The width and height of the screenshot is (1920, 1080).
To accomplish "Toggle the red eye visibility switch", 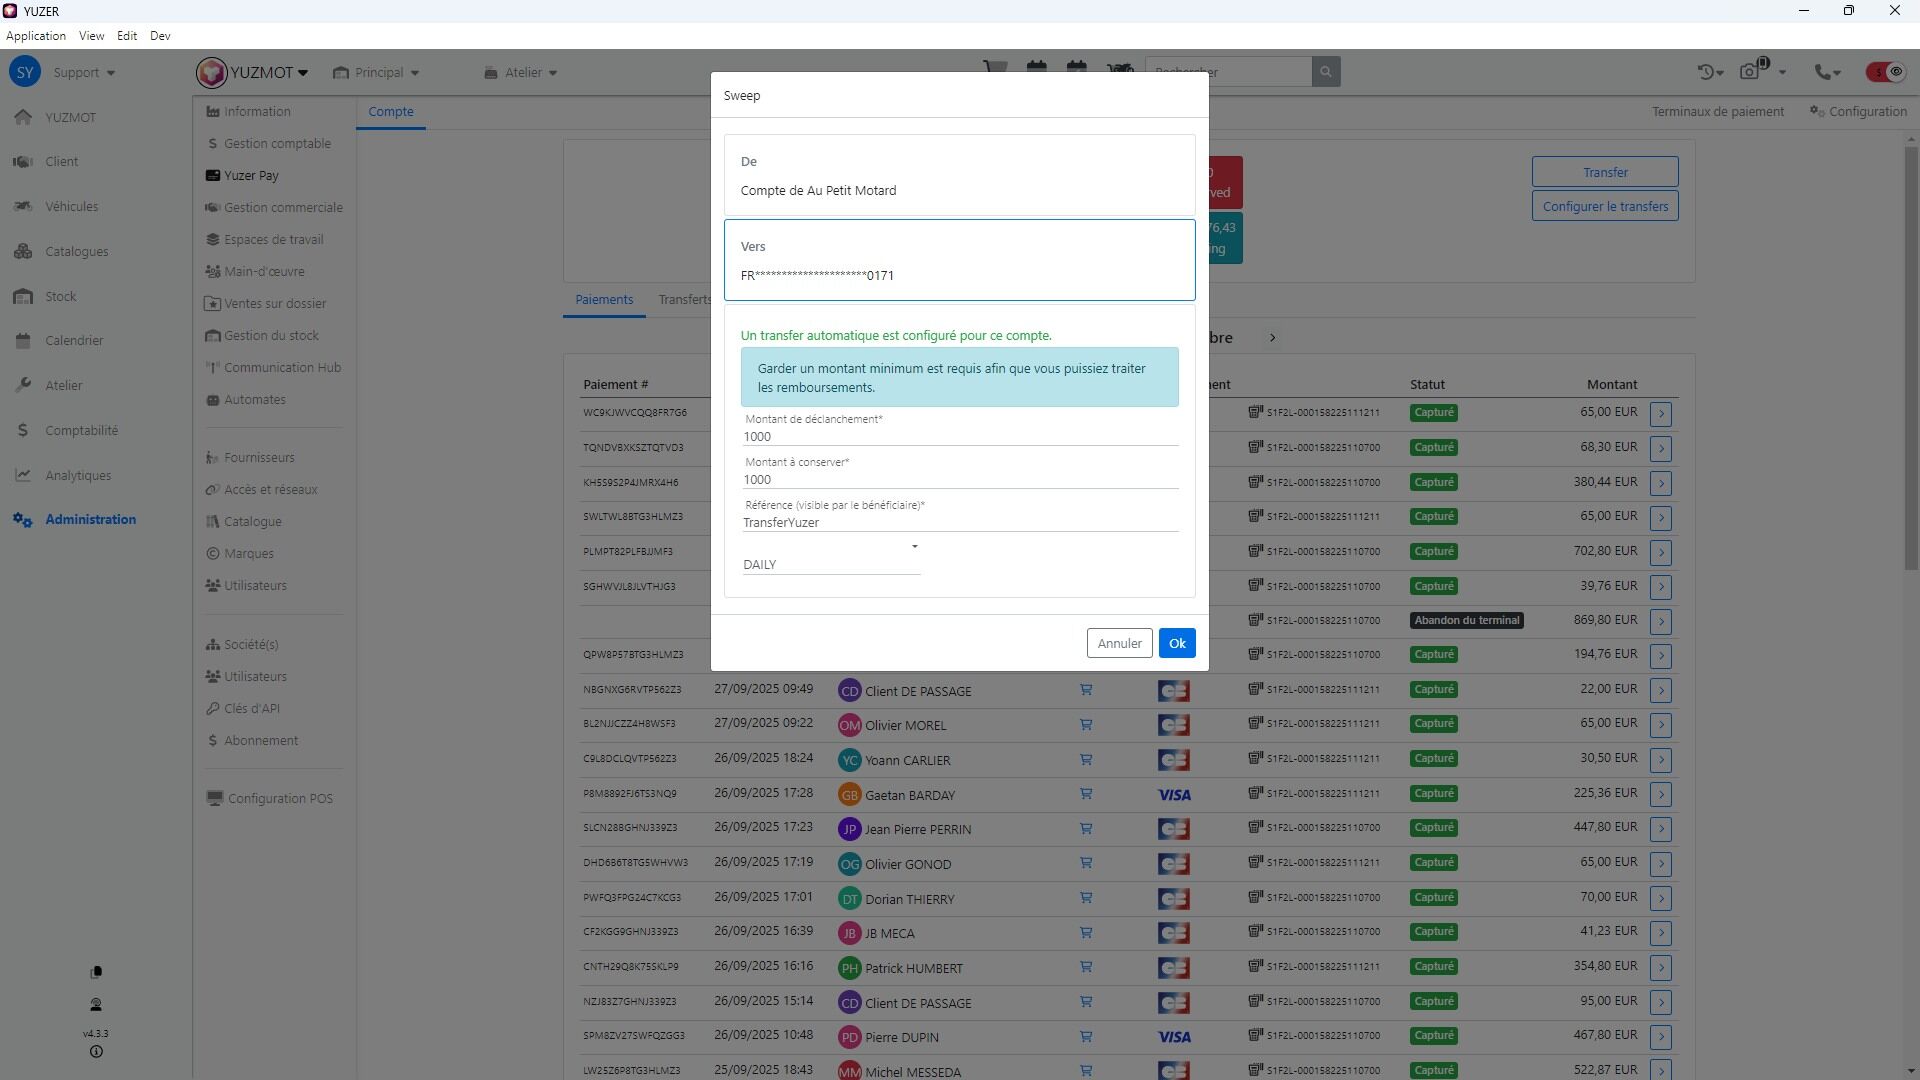I will 1885,72.
